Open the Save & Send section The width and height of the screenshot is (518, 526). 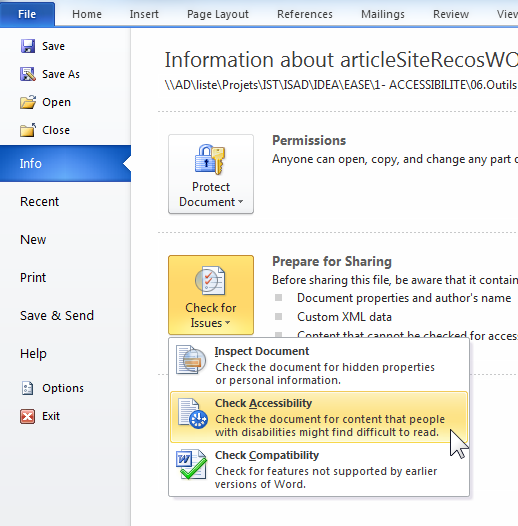57,316
